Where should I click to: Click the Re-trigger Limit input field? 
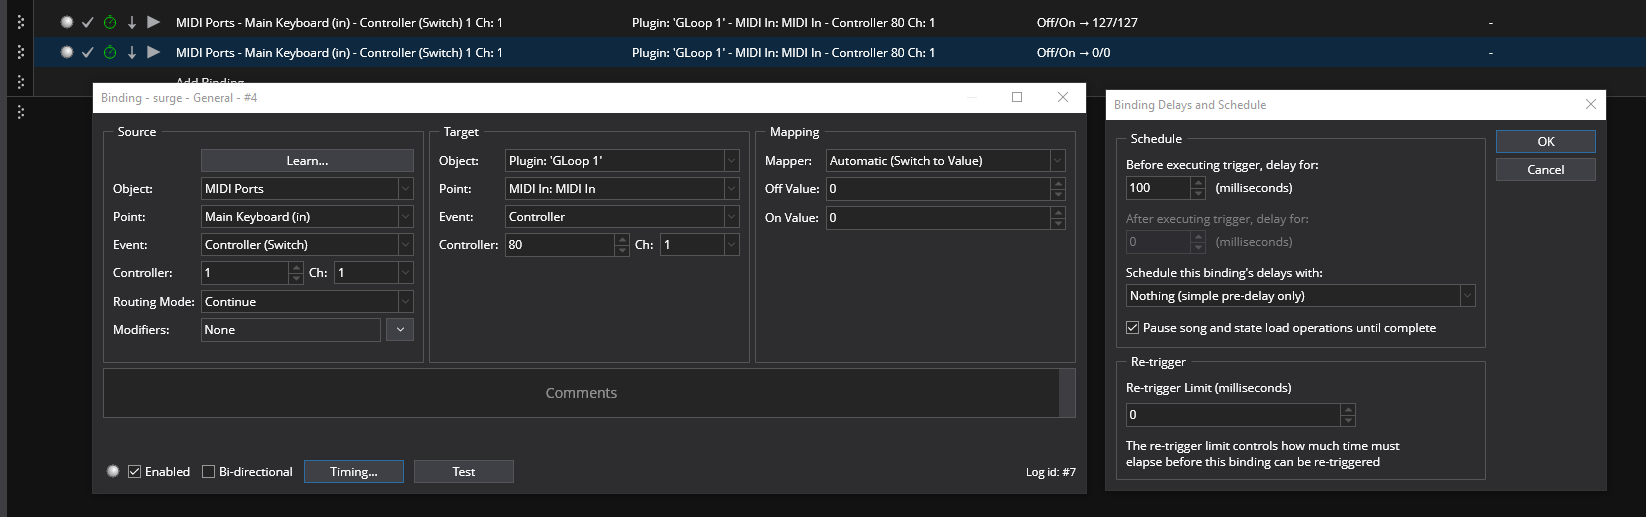pos(1233,415)
